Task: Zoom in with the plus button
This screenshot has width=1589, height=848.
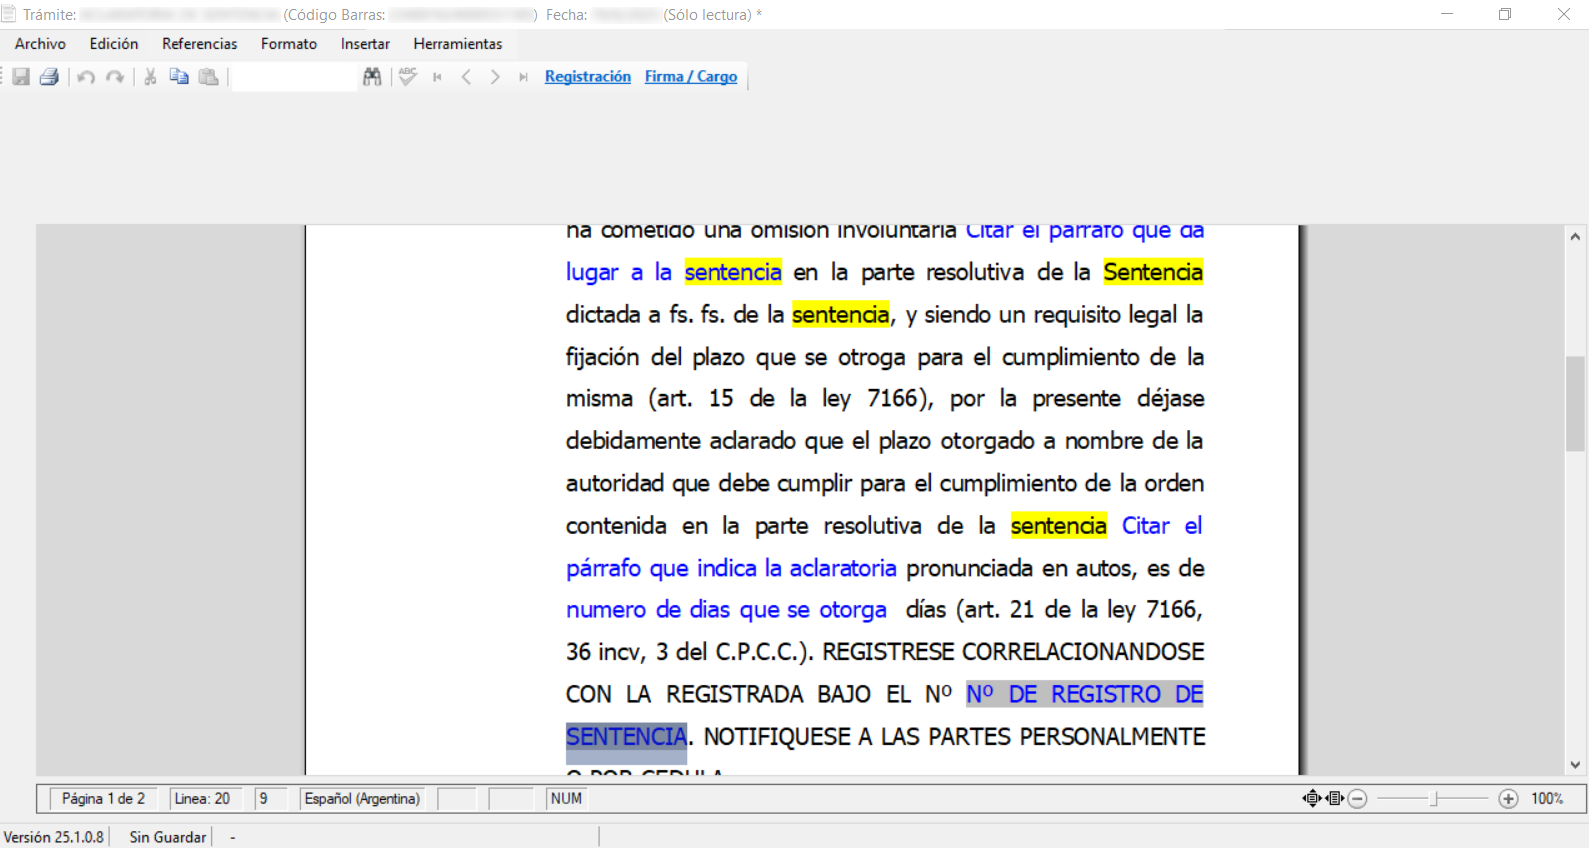Action: (1508, 798)
